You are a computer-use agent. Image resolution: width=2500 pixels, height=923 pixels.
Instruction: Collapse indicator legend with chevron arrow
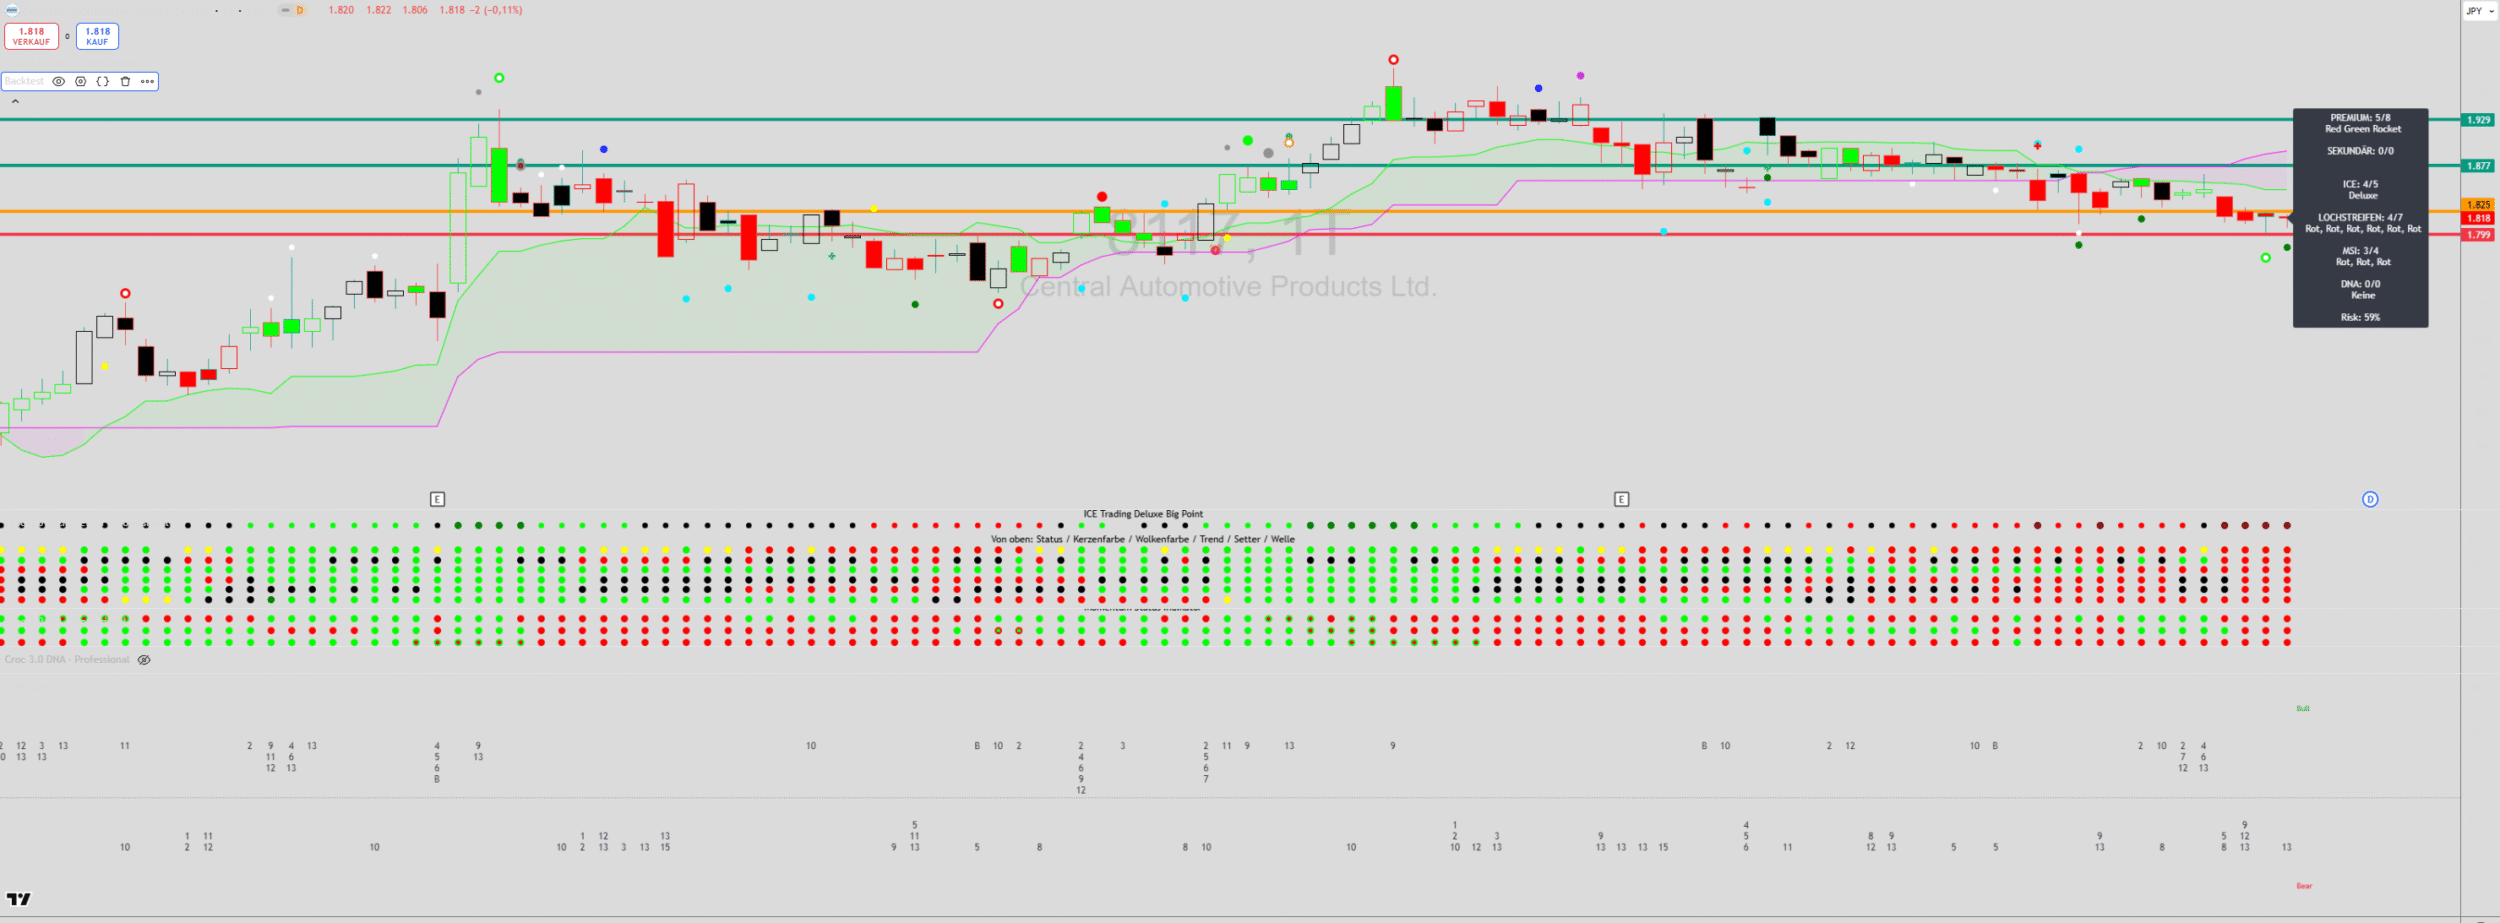15,101
